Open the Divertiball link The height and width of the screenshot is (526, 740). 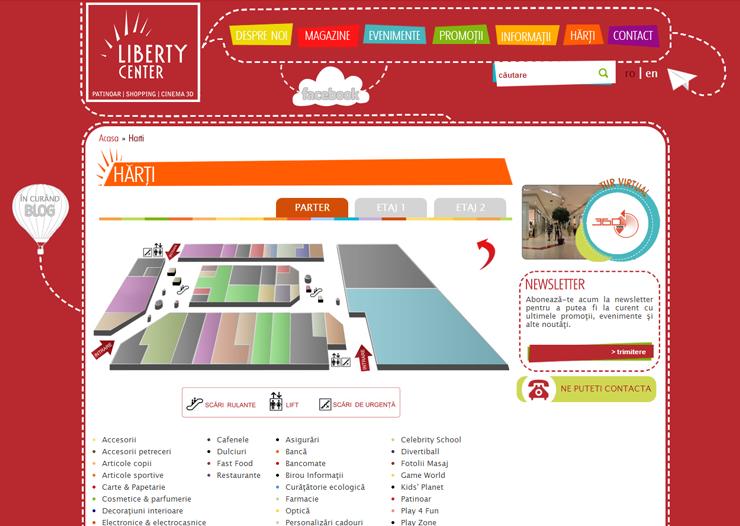click(x=420, y=451)
